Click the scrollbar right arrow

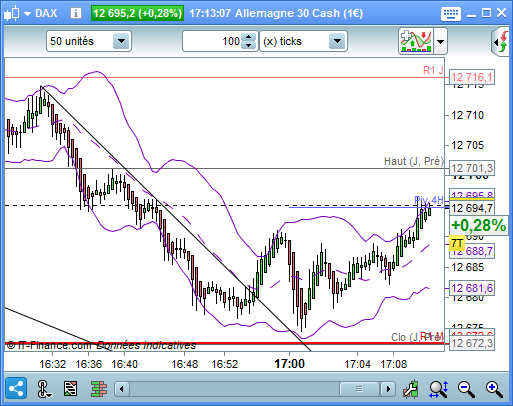click(x=388, y=389)
